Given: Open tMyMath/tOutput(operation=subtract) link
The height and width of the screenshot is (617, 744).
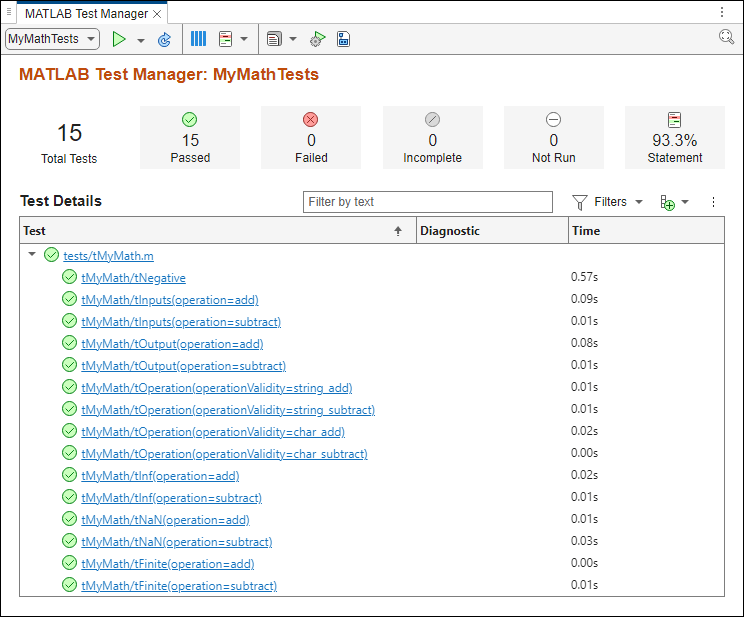Looking at the screenshot, I should [x=184, y=366].
